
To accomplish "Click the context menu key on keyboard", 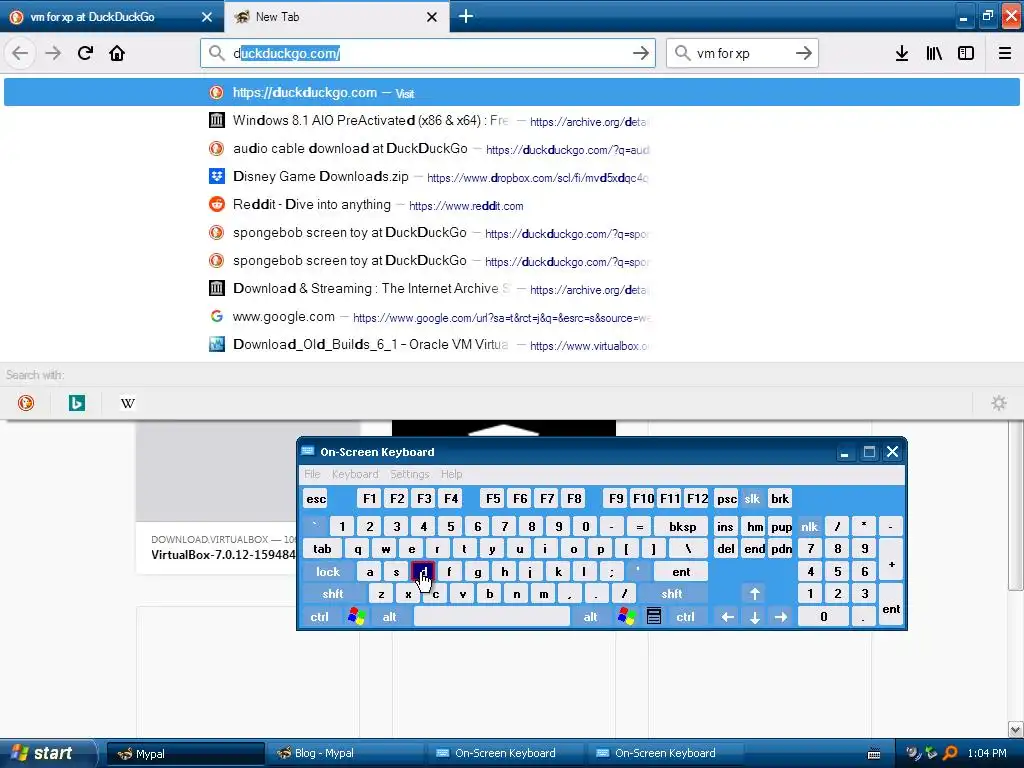I will click(x=654, y=616).
